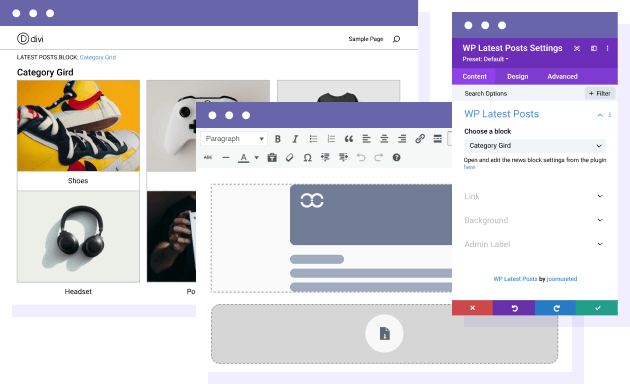Viewport: 630px width, 384px height.
Task: Apply blockquote formatting
Action: [x=349, y=139]
